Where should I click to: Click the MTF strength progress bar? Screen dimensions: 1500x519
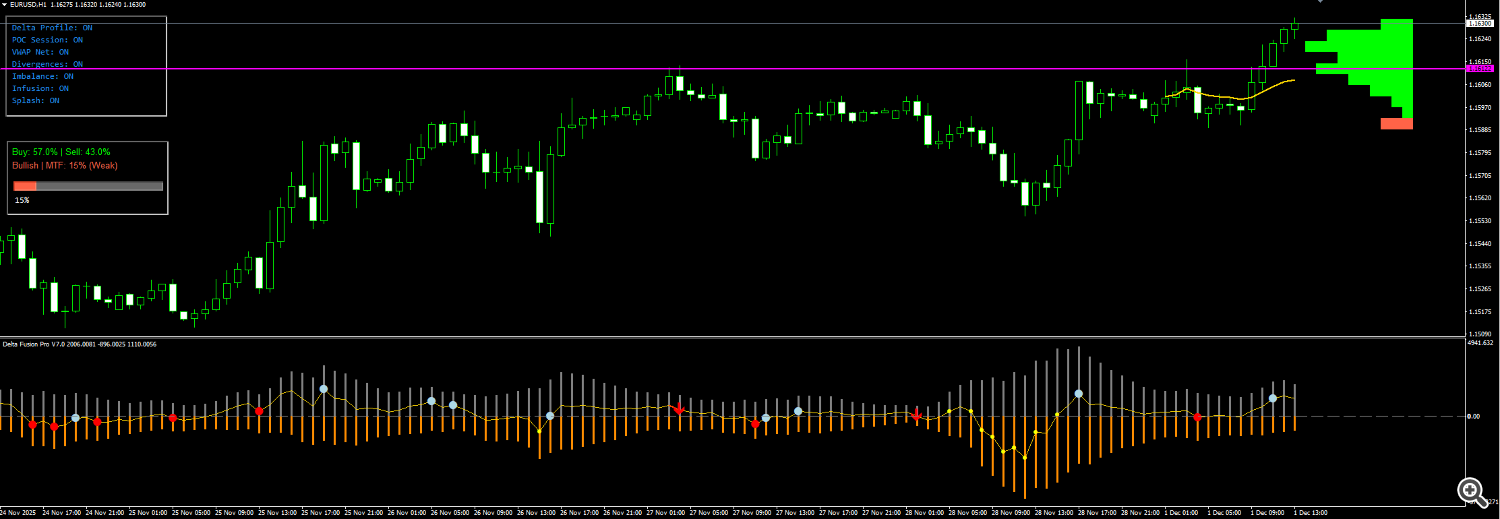click(88, 186)
